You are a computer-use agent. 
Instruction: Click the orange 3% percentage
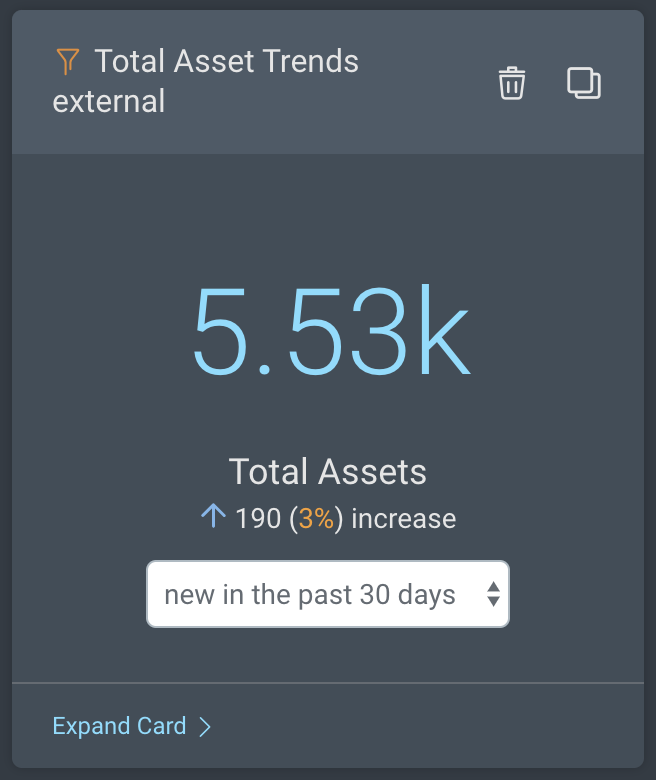pos(315,519)
